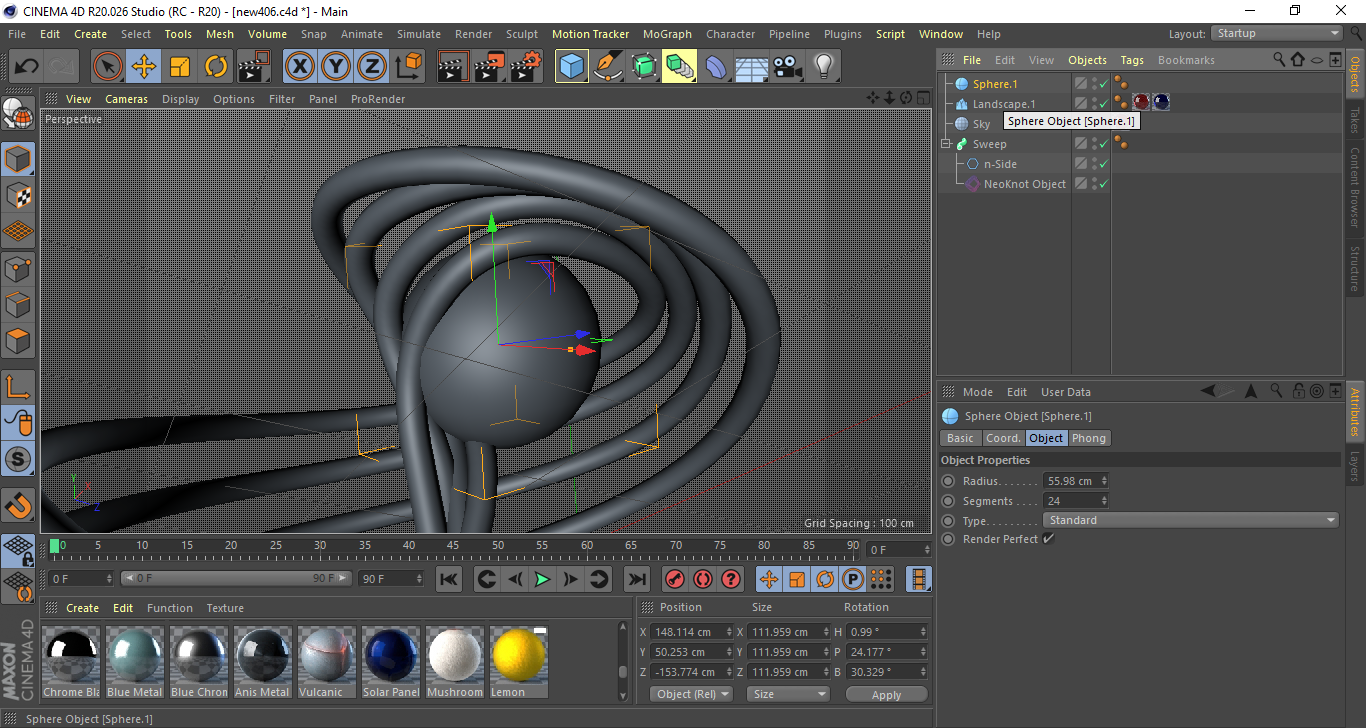1366x728 pixels.
Task: Open the Objects manager Tags menu
Action: point(1132,60)
